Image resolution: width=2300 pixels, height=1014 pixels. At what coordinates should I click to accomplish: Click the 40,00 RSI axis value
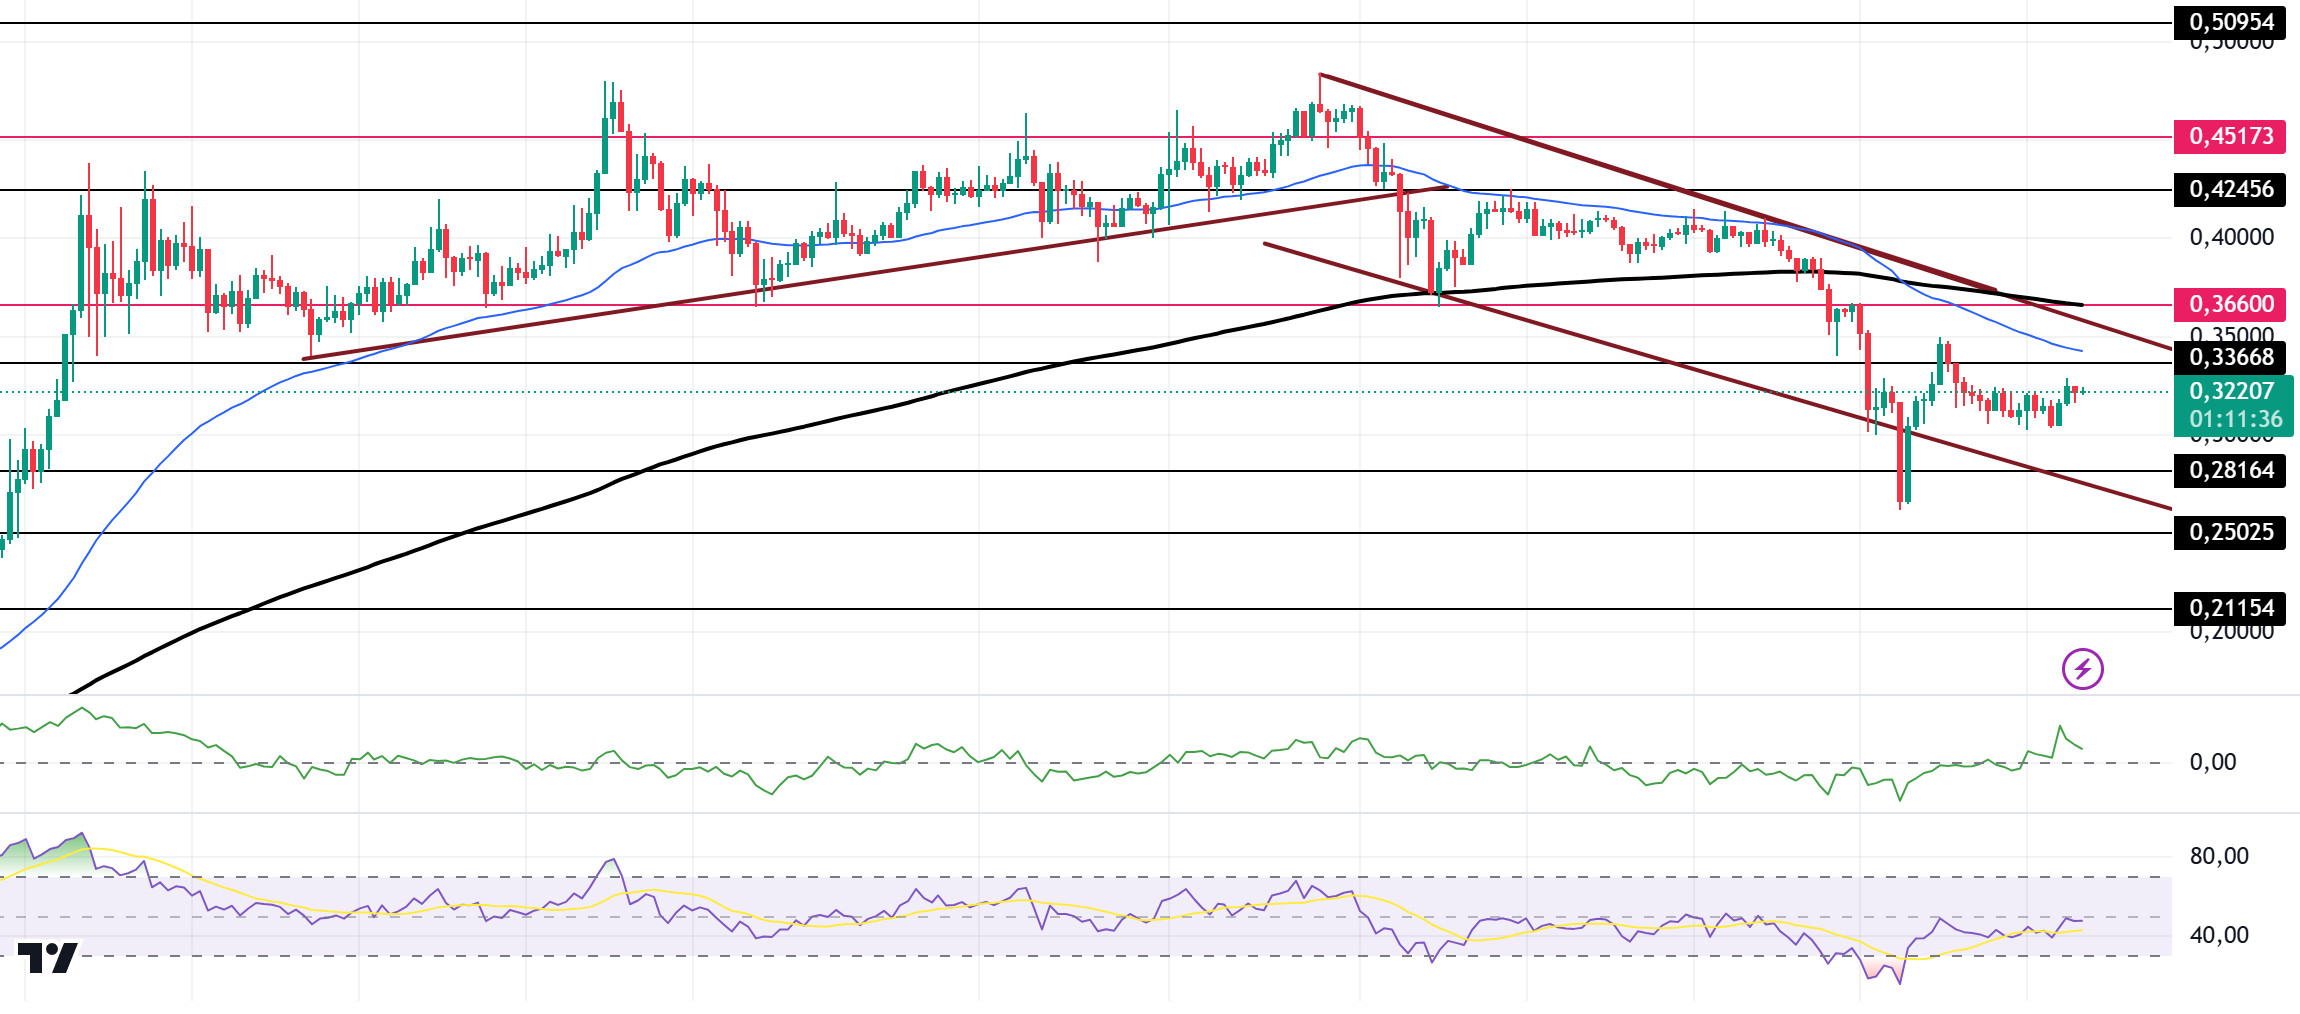[x=2219, y=935]
